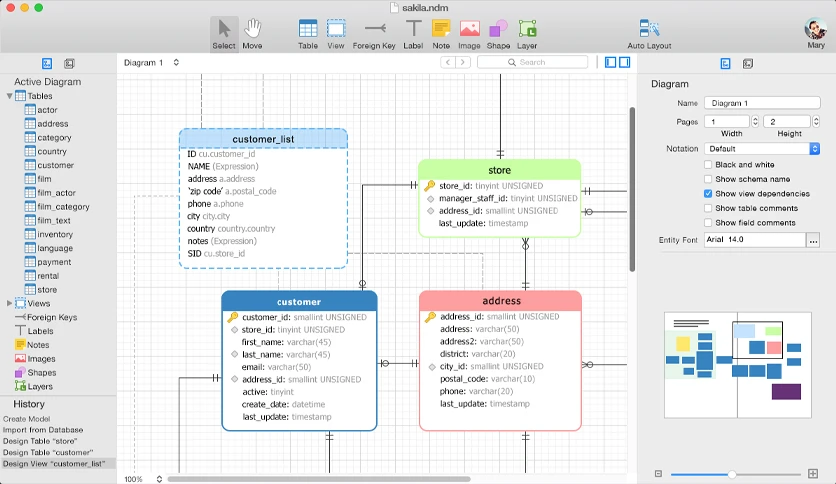Viewport: 836px width, 484px height.
Task: Uncheck Show view dependencies
Action: coord(708,193)
